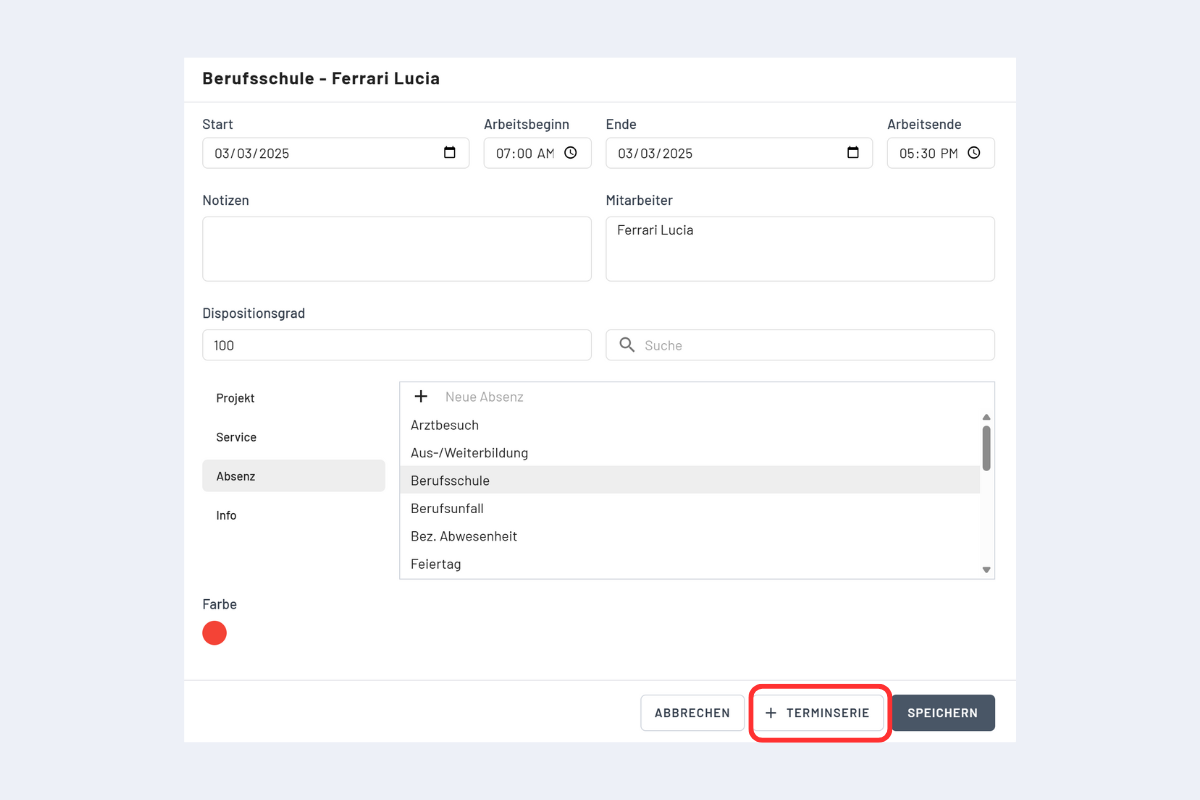Click the clock icon in Arbeitsbeginn field
Viewport: 1200px width, 800px height.
(x=570, y=153)
